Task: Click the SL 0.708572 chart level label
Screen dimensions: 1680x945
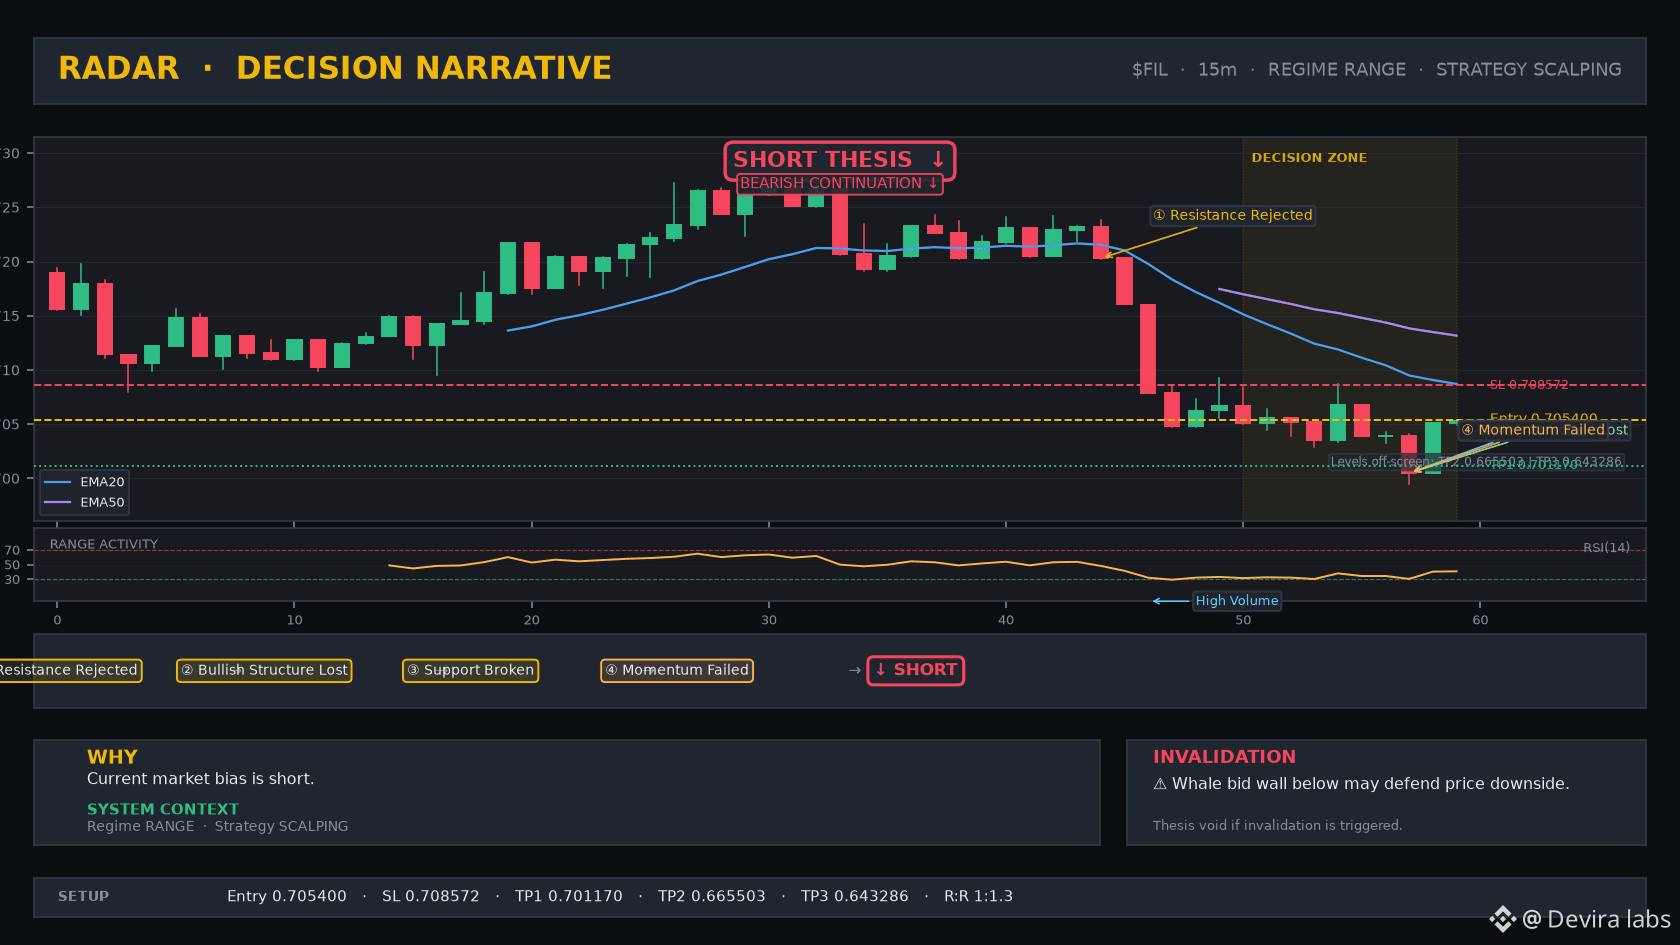Action: [1528, 385]
